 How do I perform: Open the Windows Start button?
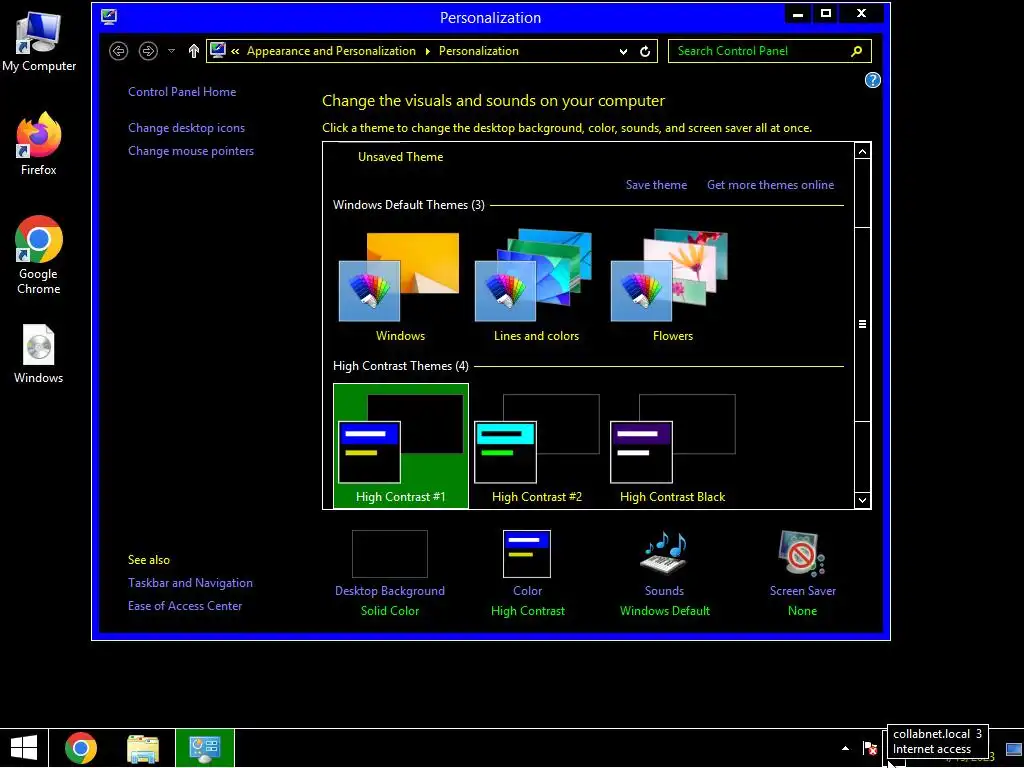(24, 748)
